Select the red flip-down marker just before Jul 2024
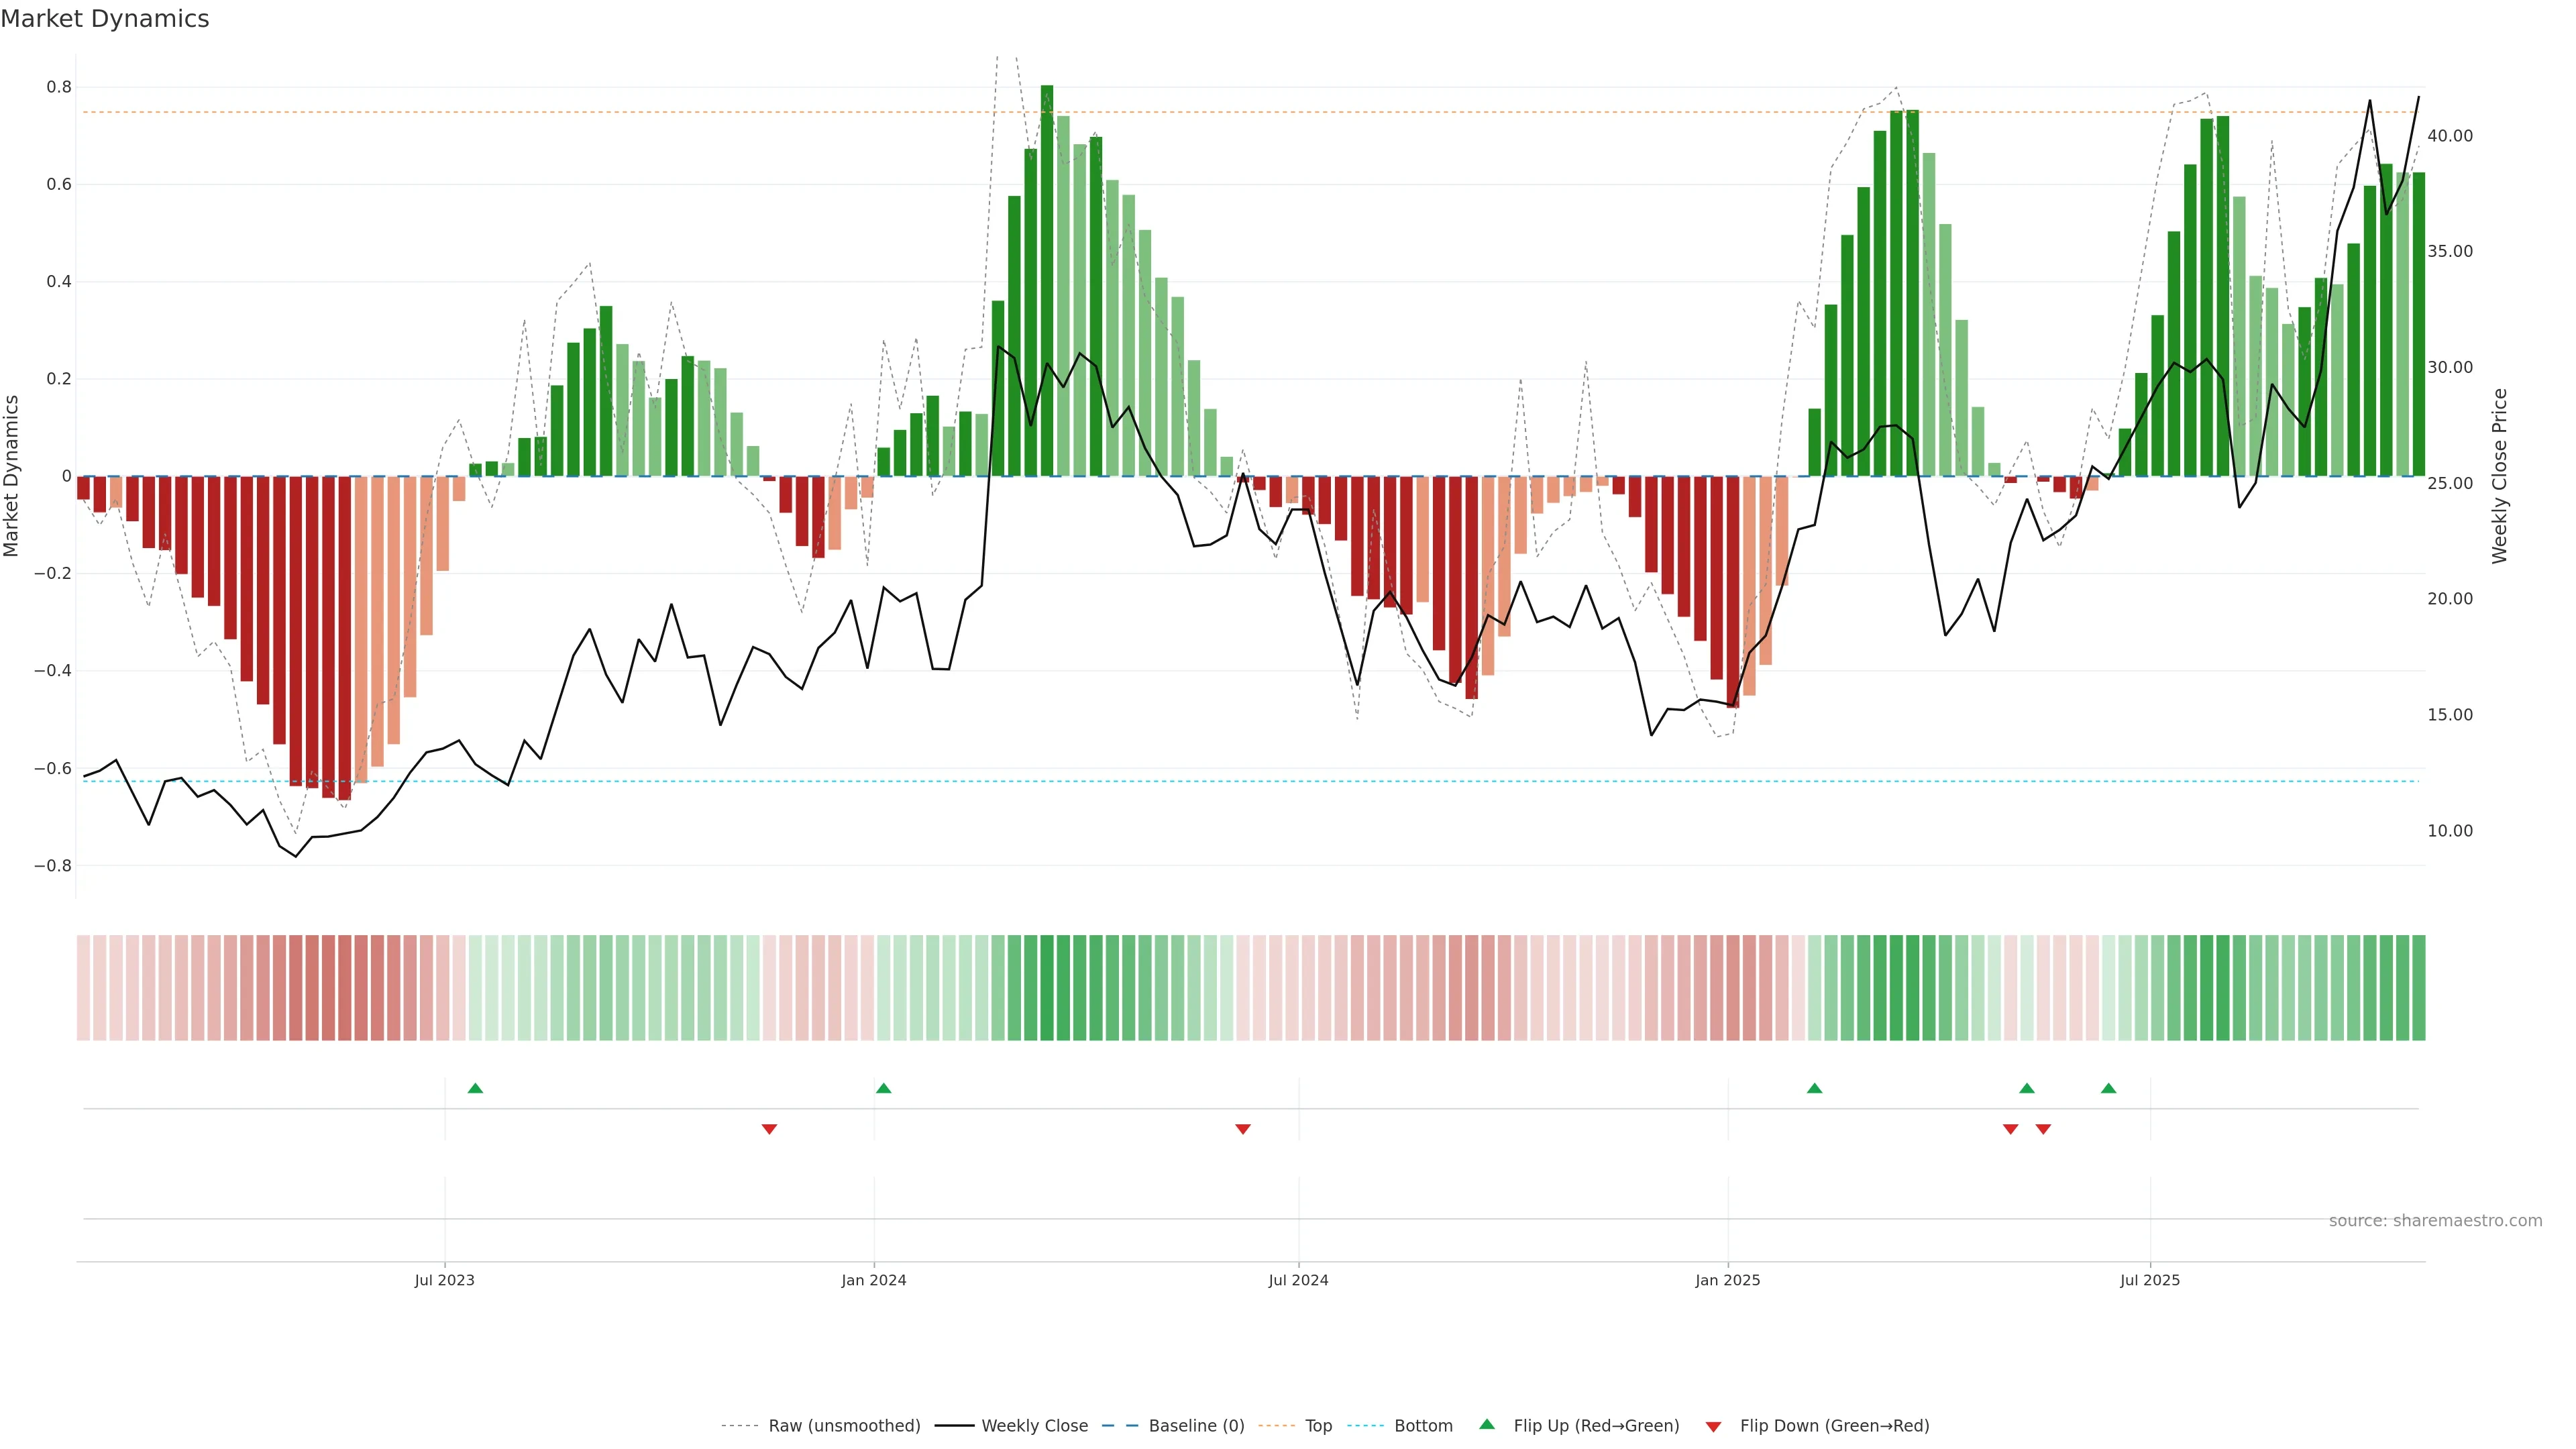Screen dimensions: 2576x1449 1242,1129
